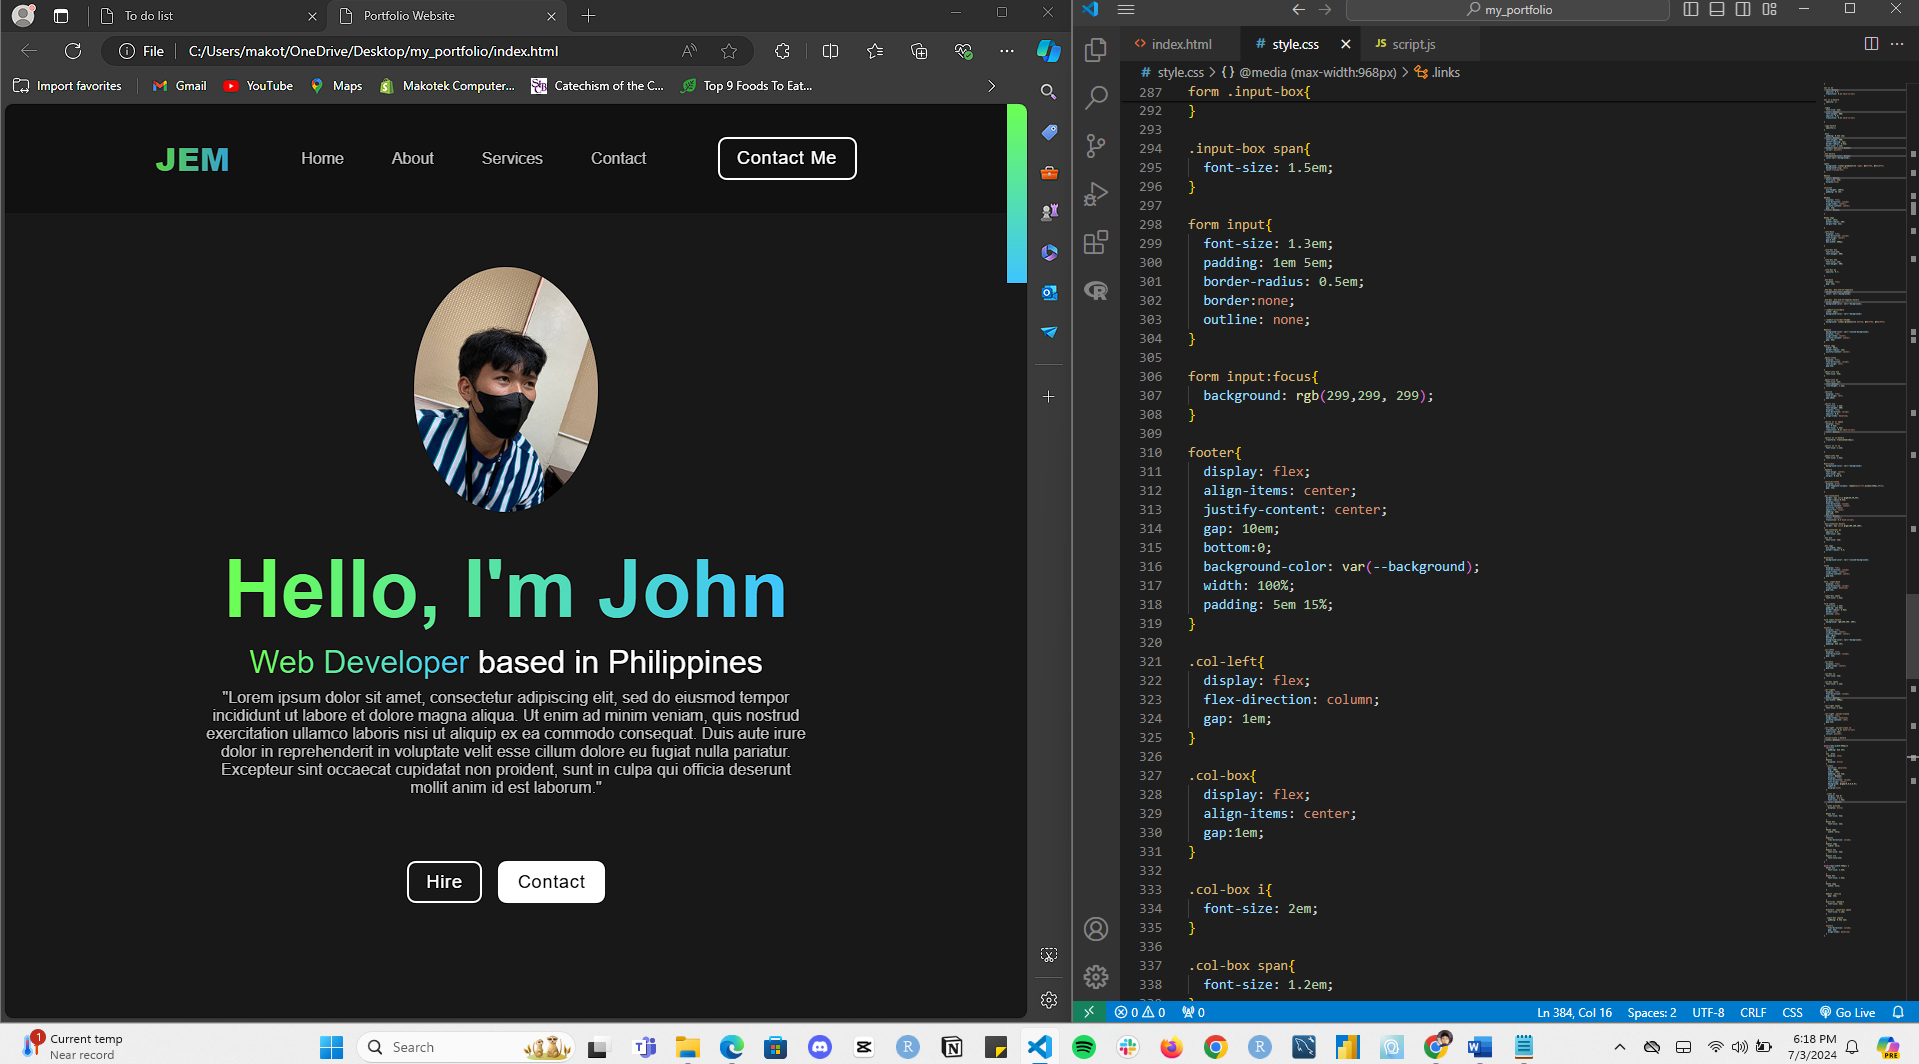Click the gradient page scrollbar thumb

(x=1016, y=194)
